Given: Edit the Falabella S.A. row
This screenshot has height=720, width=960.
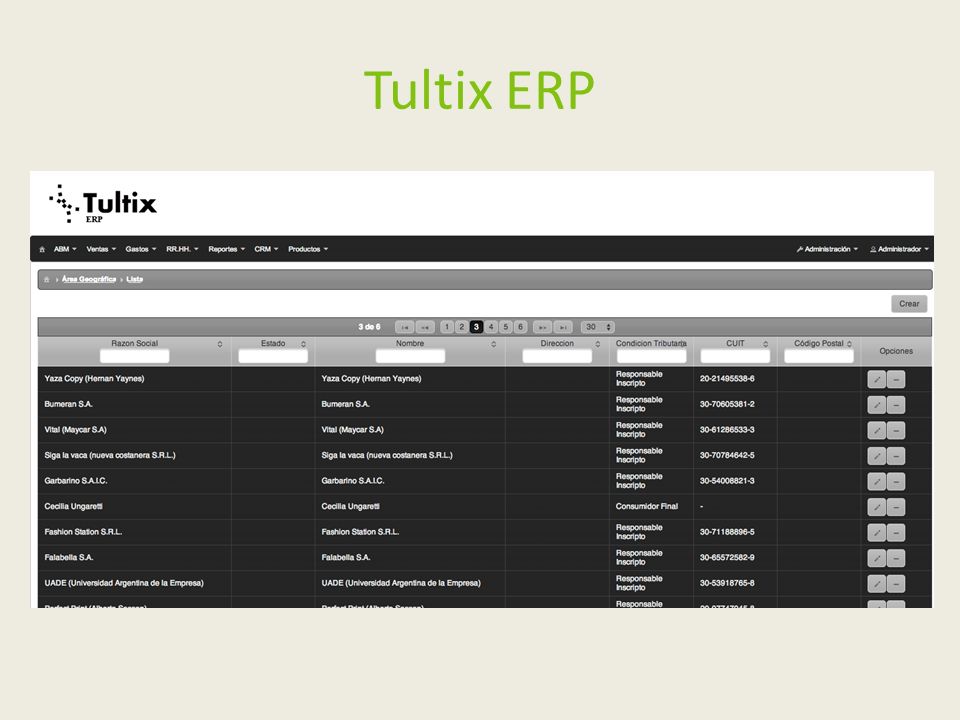Looking at the screenshot, I should point(876,558).
